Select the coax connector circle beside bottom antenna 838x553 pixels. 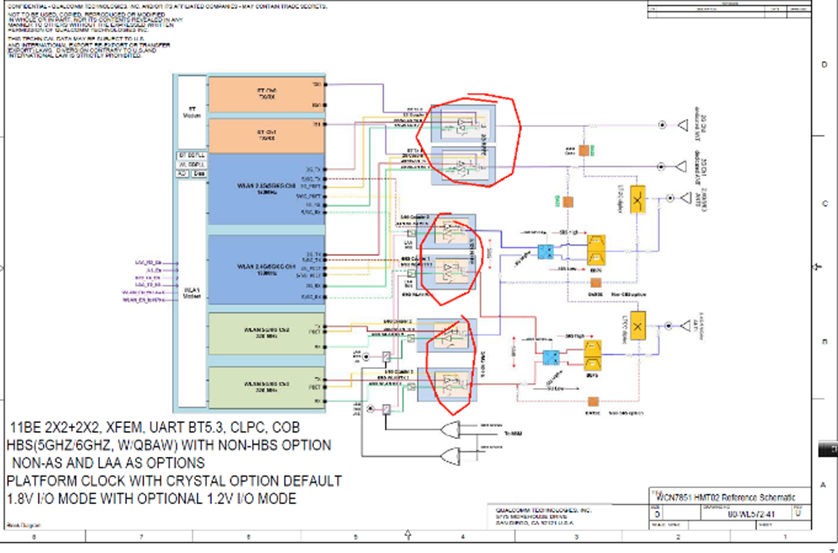pyautogui.click(x=668, y=325)
